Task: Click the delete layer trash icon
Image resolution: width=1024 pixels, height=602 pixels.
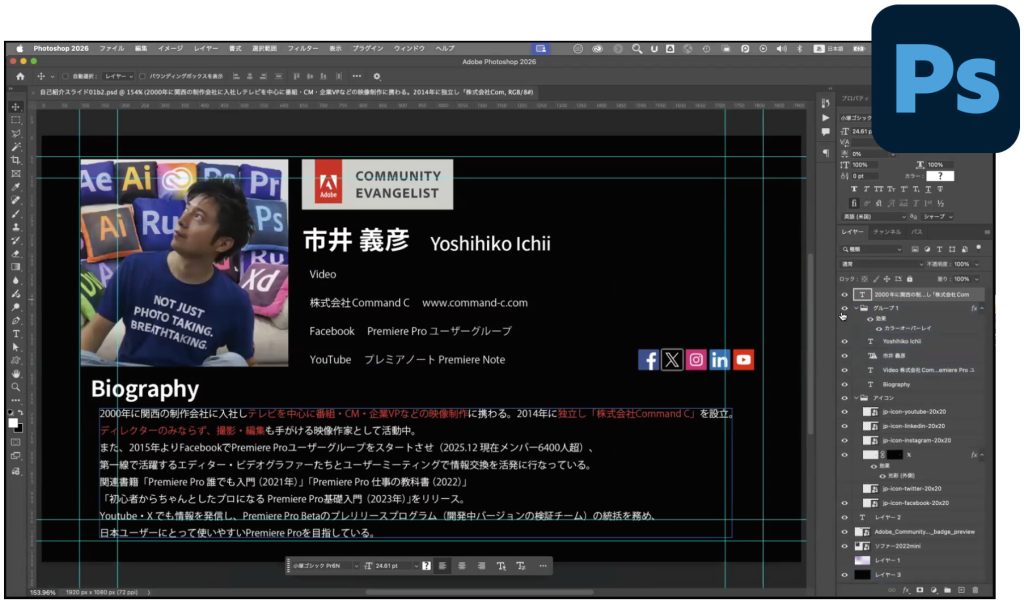Action: (975, 590)
